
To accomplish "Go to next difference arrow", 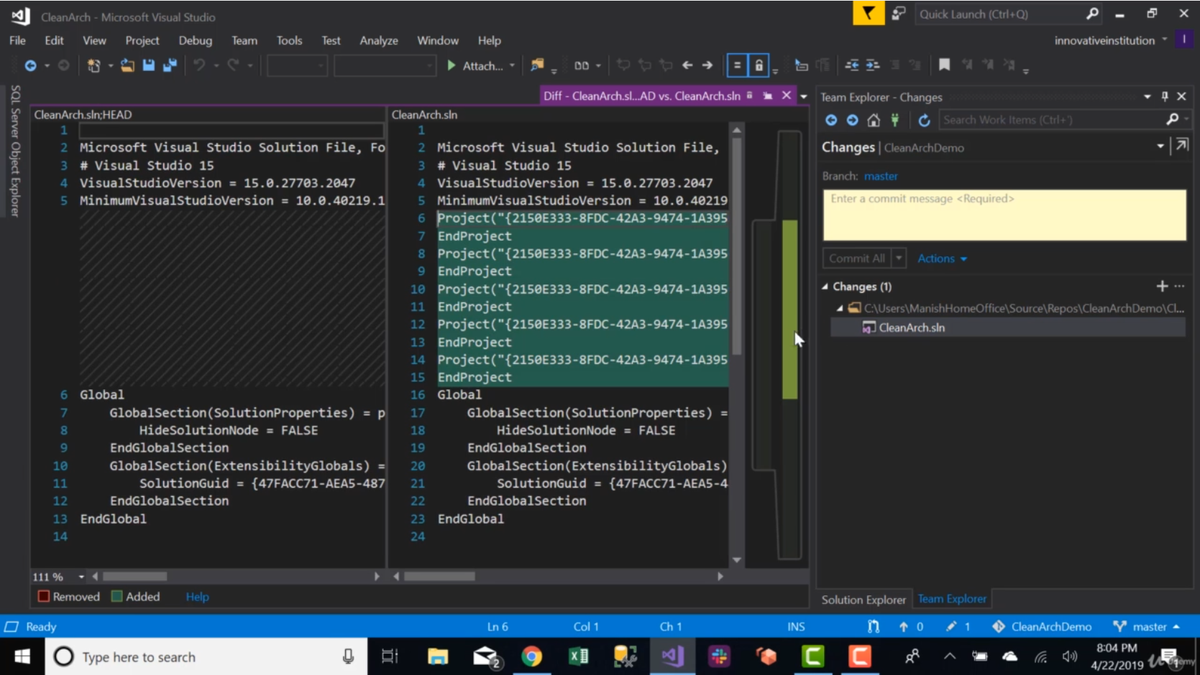I will 707,65.
